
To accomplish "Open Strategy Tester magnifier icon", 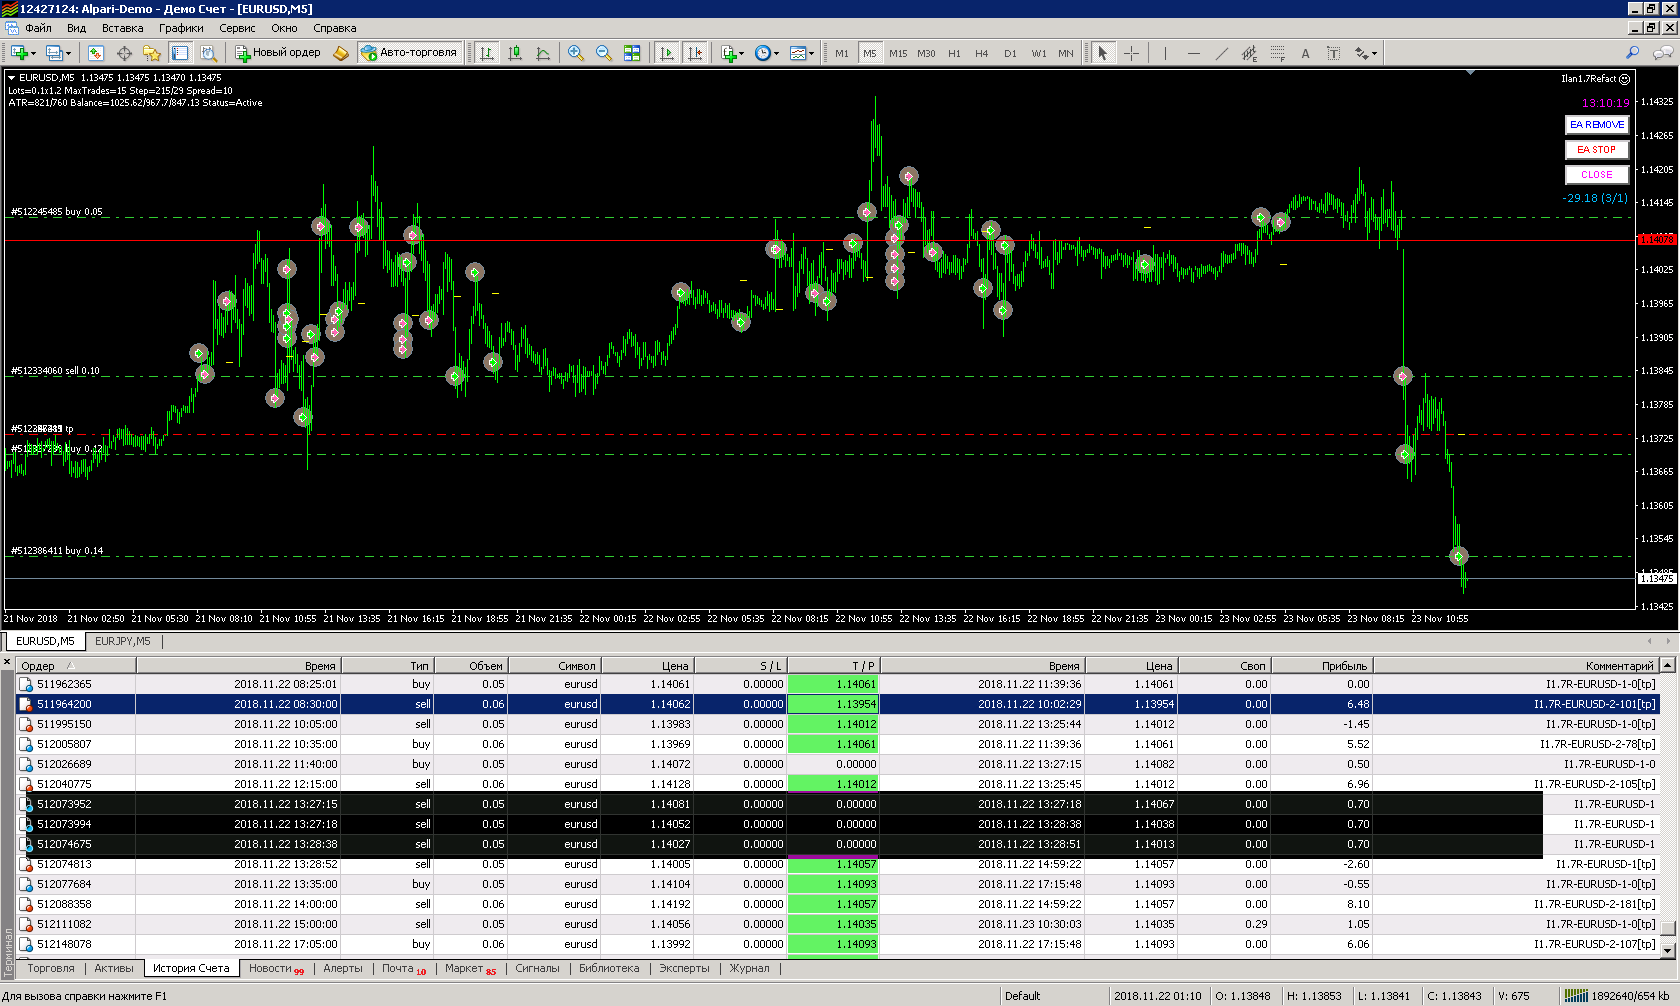I will [208, 53].
